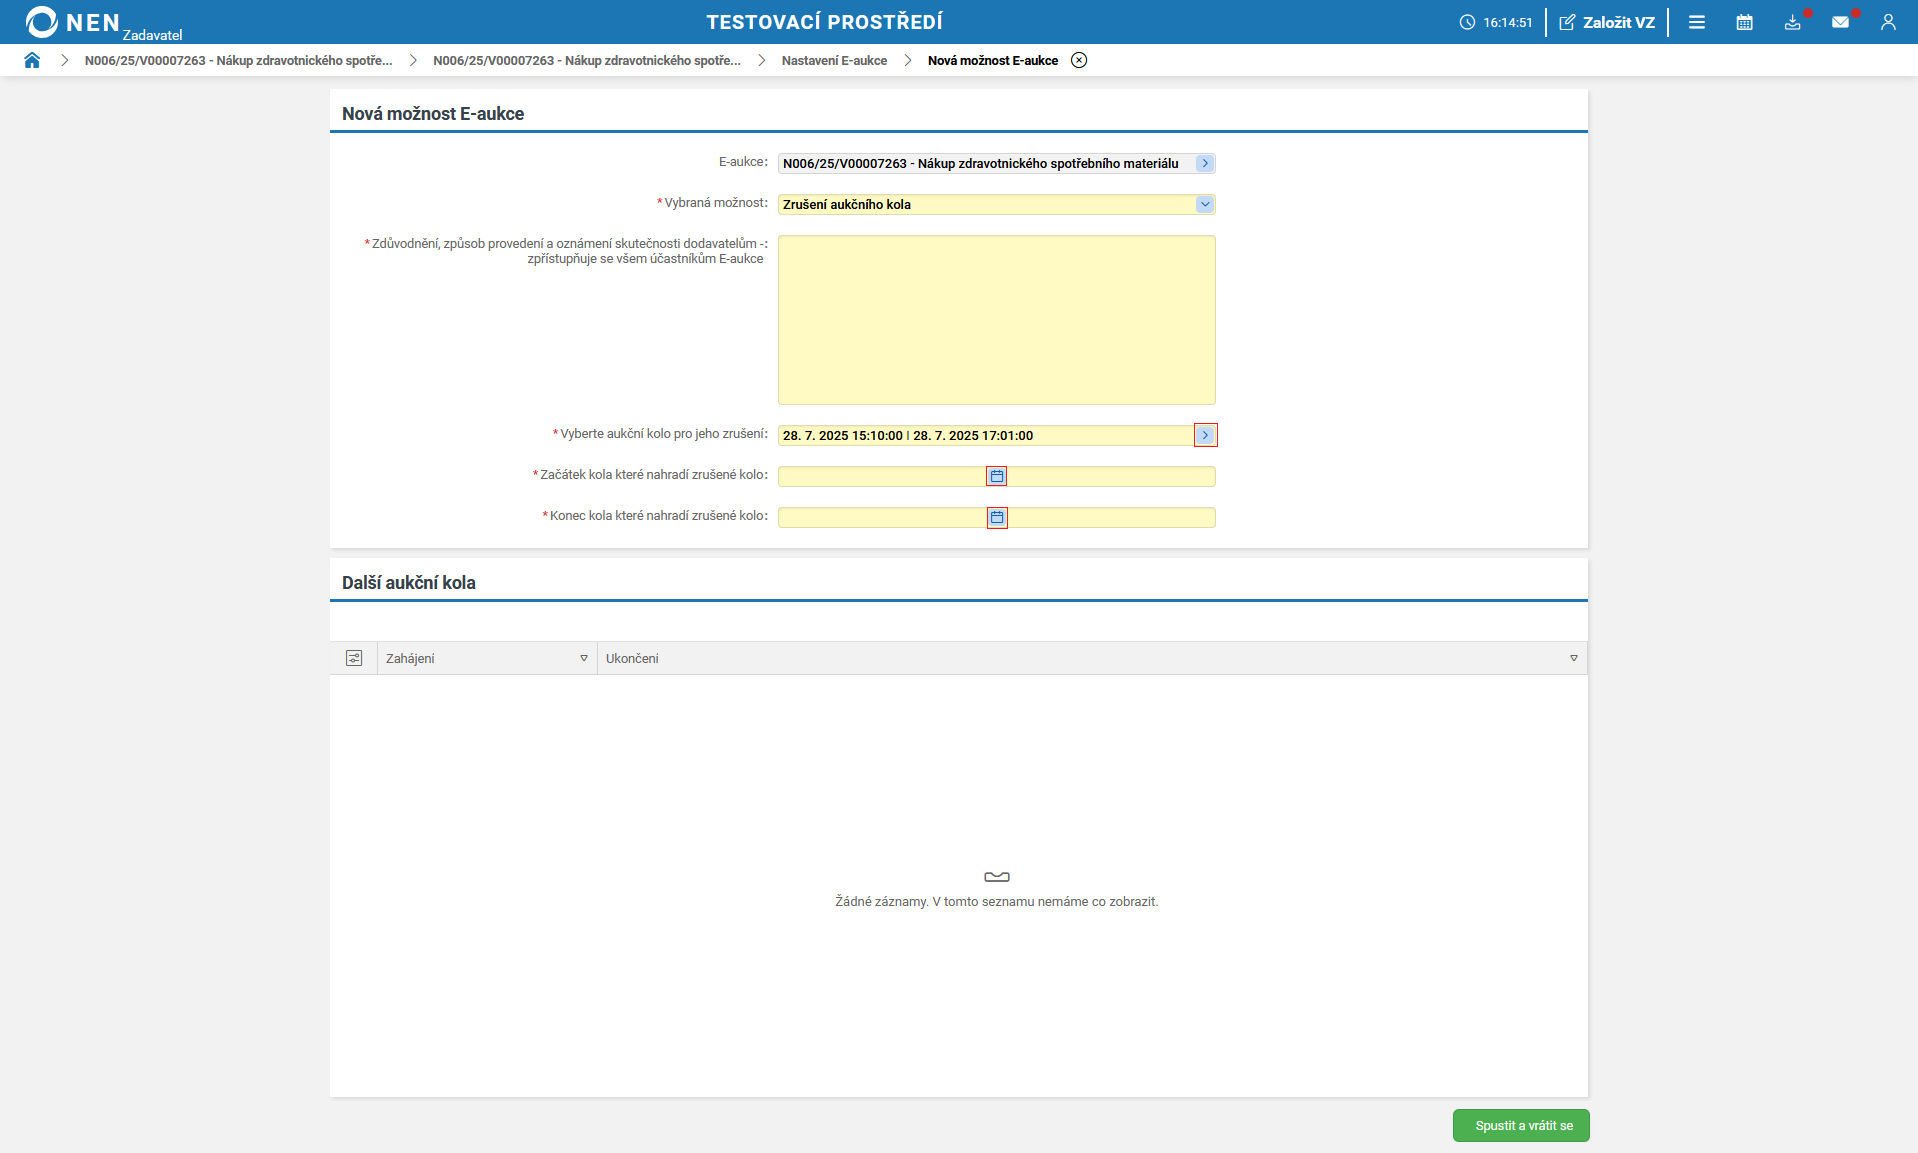Image resolution: width=1918 pixels, height=1153 pixels.
Task: Close the Nová možnost E-aukce breadcrumb
Action: tap(1079, 60)
